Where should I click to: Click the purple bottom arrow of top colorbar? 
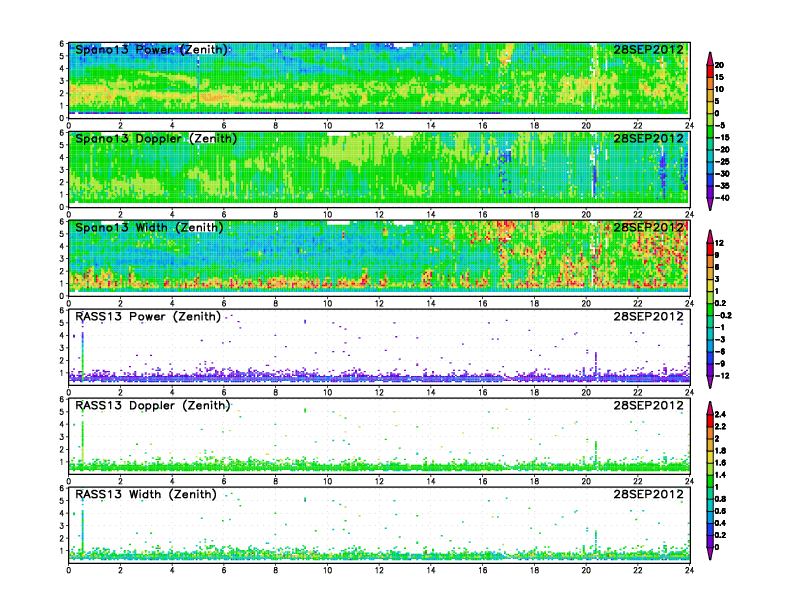[x=710, y=203]
